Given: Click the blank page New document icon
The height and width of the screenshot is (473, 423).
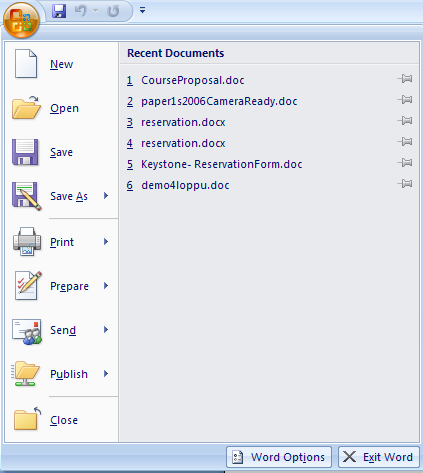Looking at the screenshot, I should tap(26, 64).
